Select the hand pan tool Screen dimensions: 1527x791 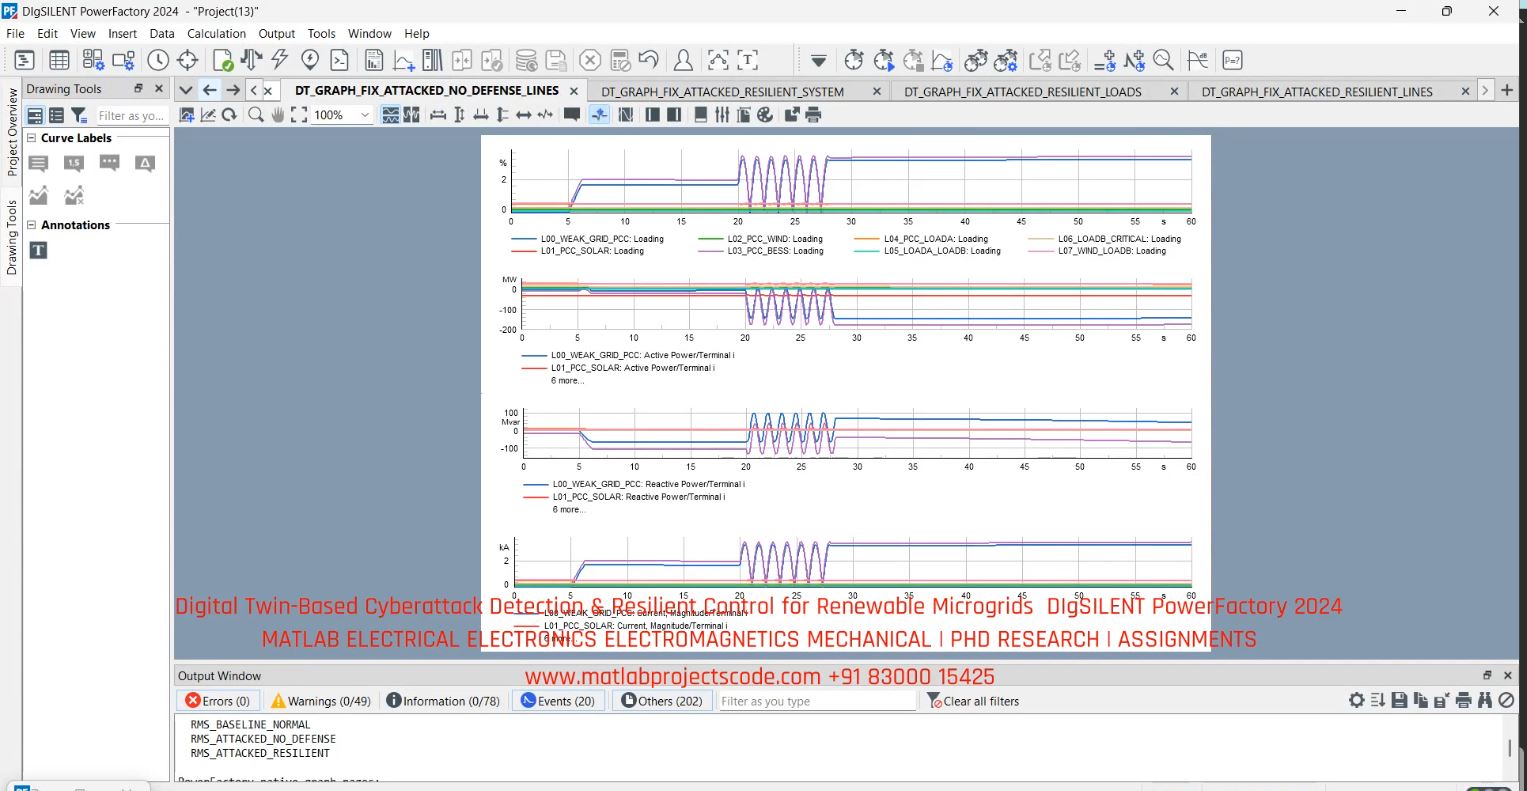[278, 115]
